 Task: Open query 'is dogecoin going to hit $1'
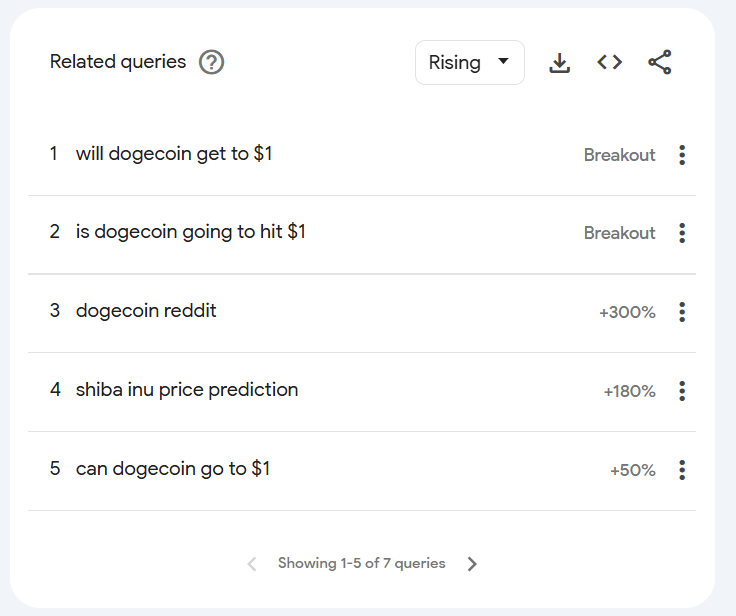191,232
